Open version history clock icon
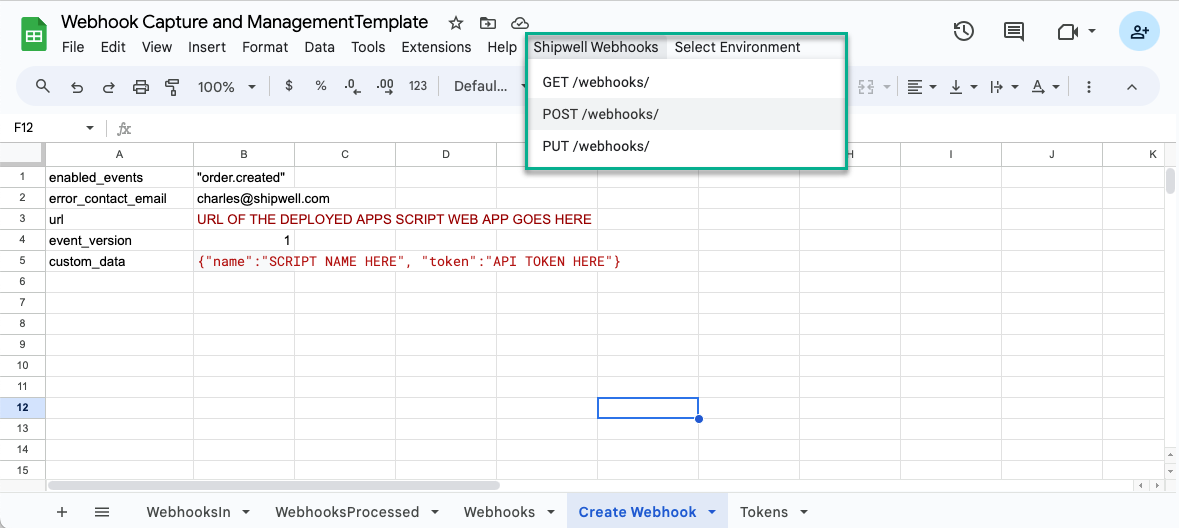 964,32
